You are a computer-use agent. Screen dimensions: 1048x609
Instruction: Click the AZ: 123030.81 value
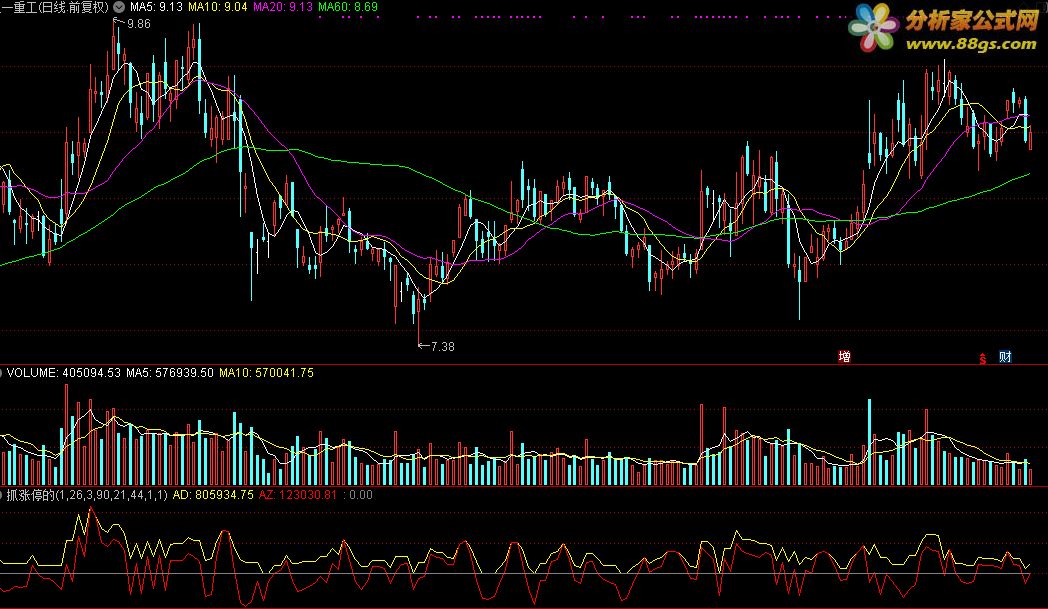pyautogui.click(x=297, y=495)
